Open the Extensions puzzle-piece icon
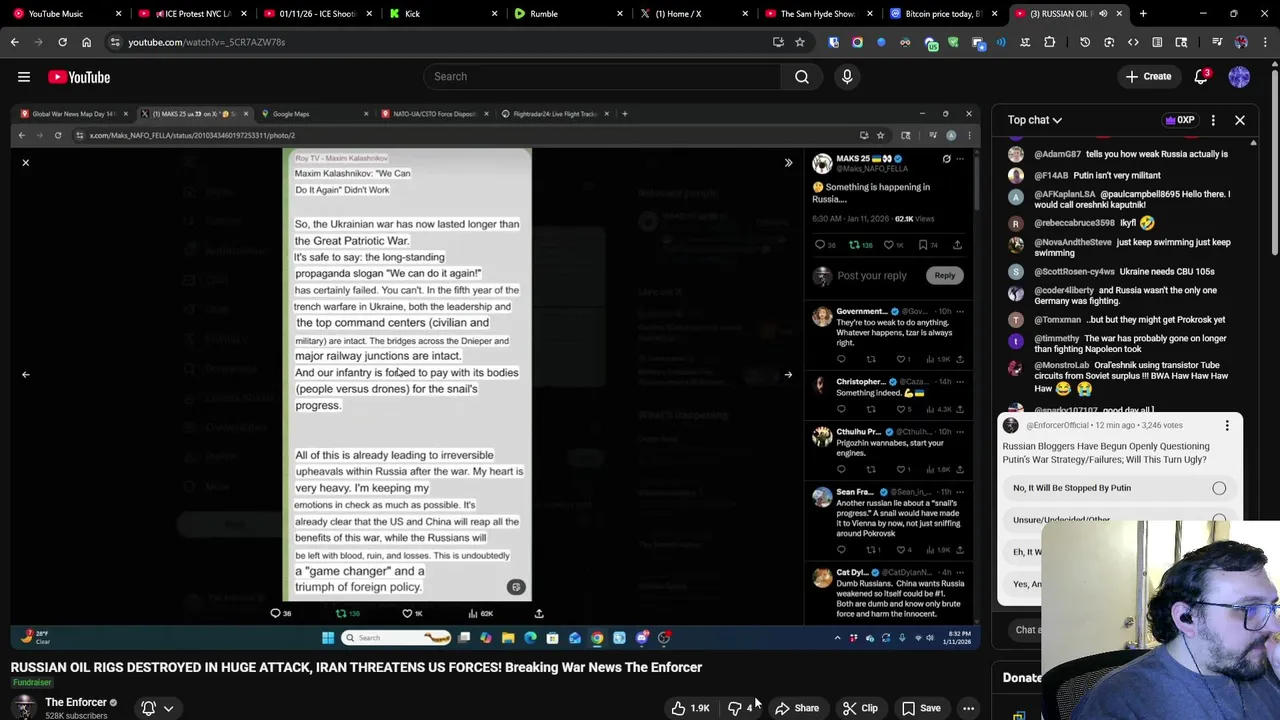This screenshot has width=1280, height=720. pyautogui.click(x=1049, y=42)
